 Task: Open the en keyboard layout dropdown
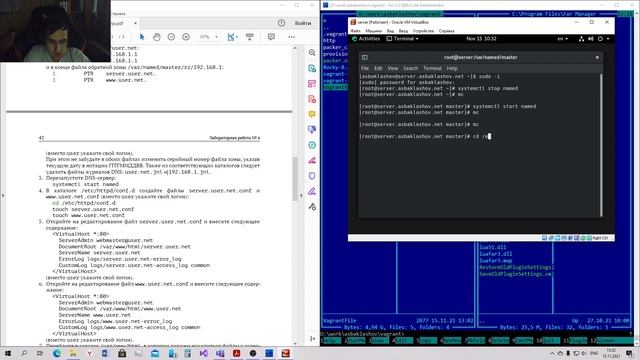pos(563,39)
